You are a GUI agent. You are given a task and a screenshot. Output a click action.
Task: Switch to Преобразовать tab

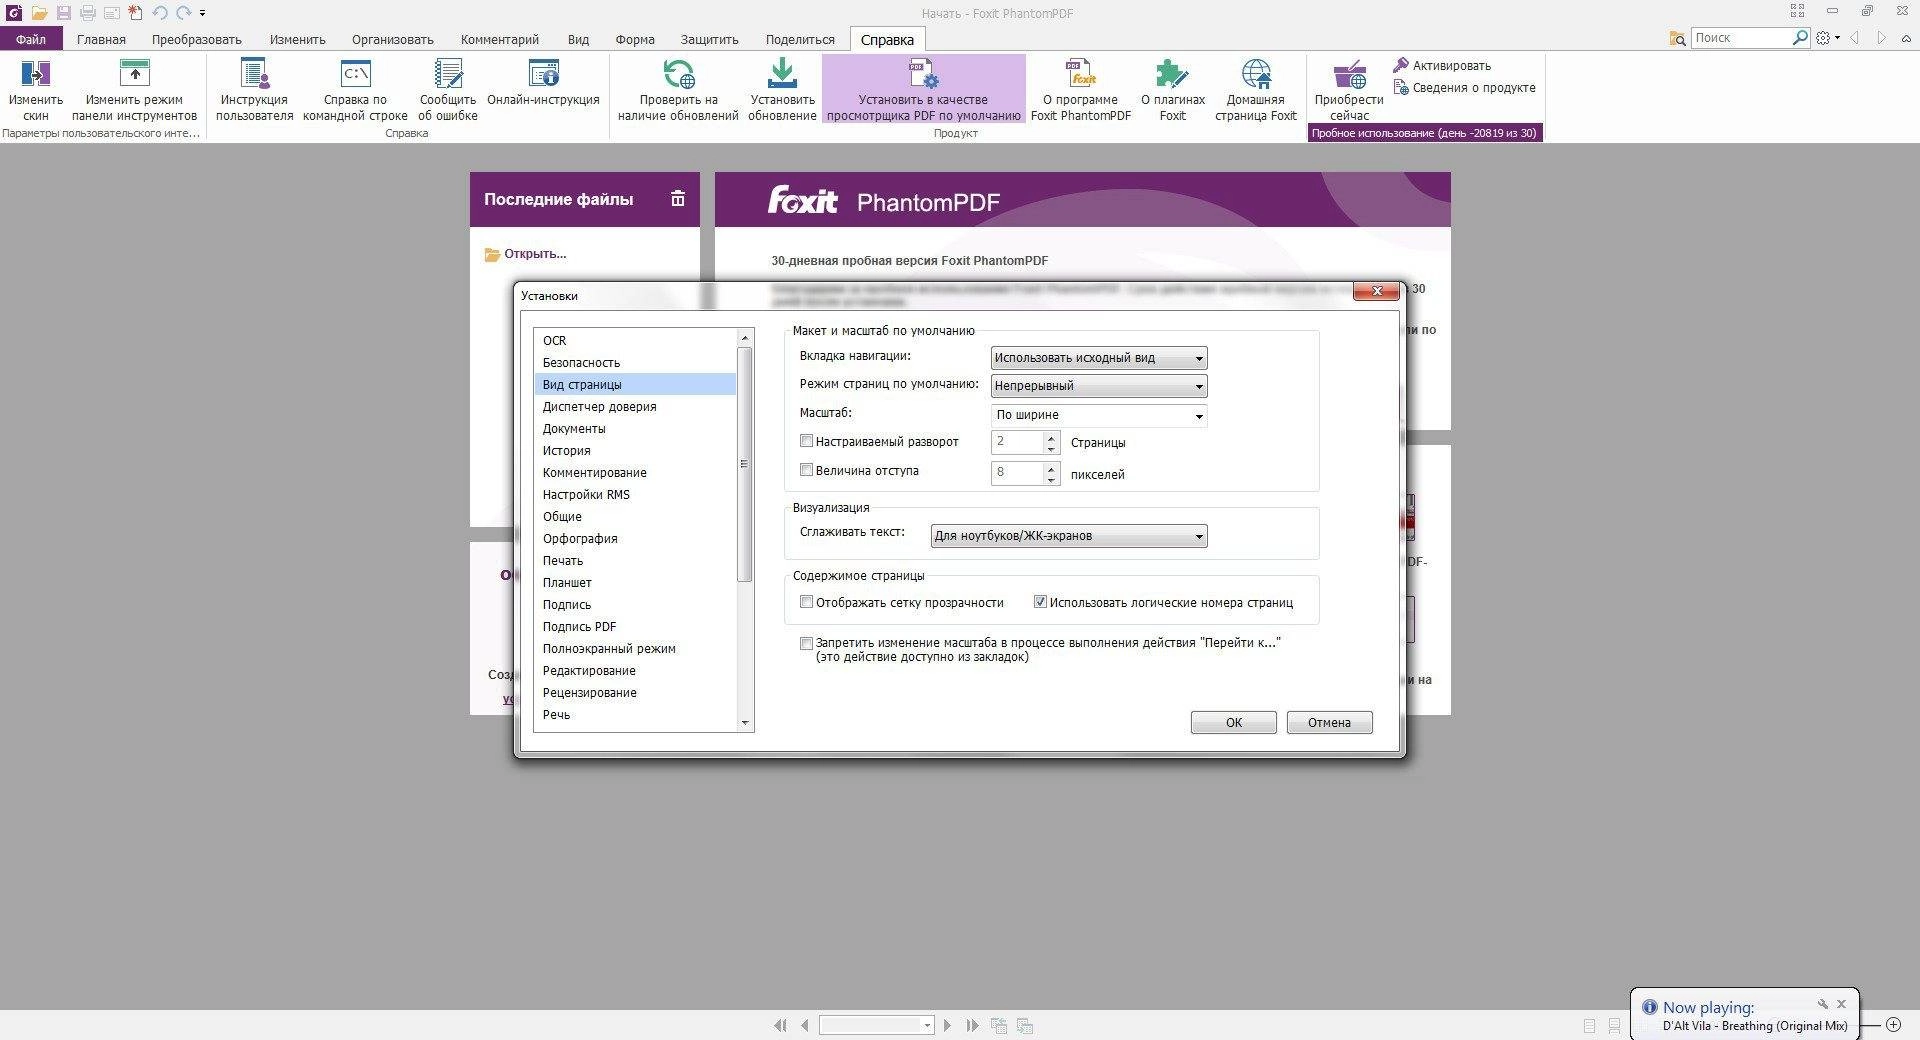[197, 39]
